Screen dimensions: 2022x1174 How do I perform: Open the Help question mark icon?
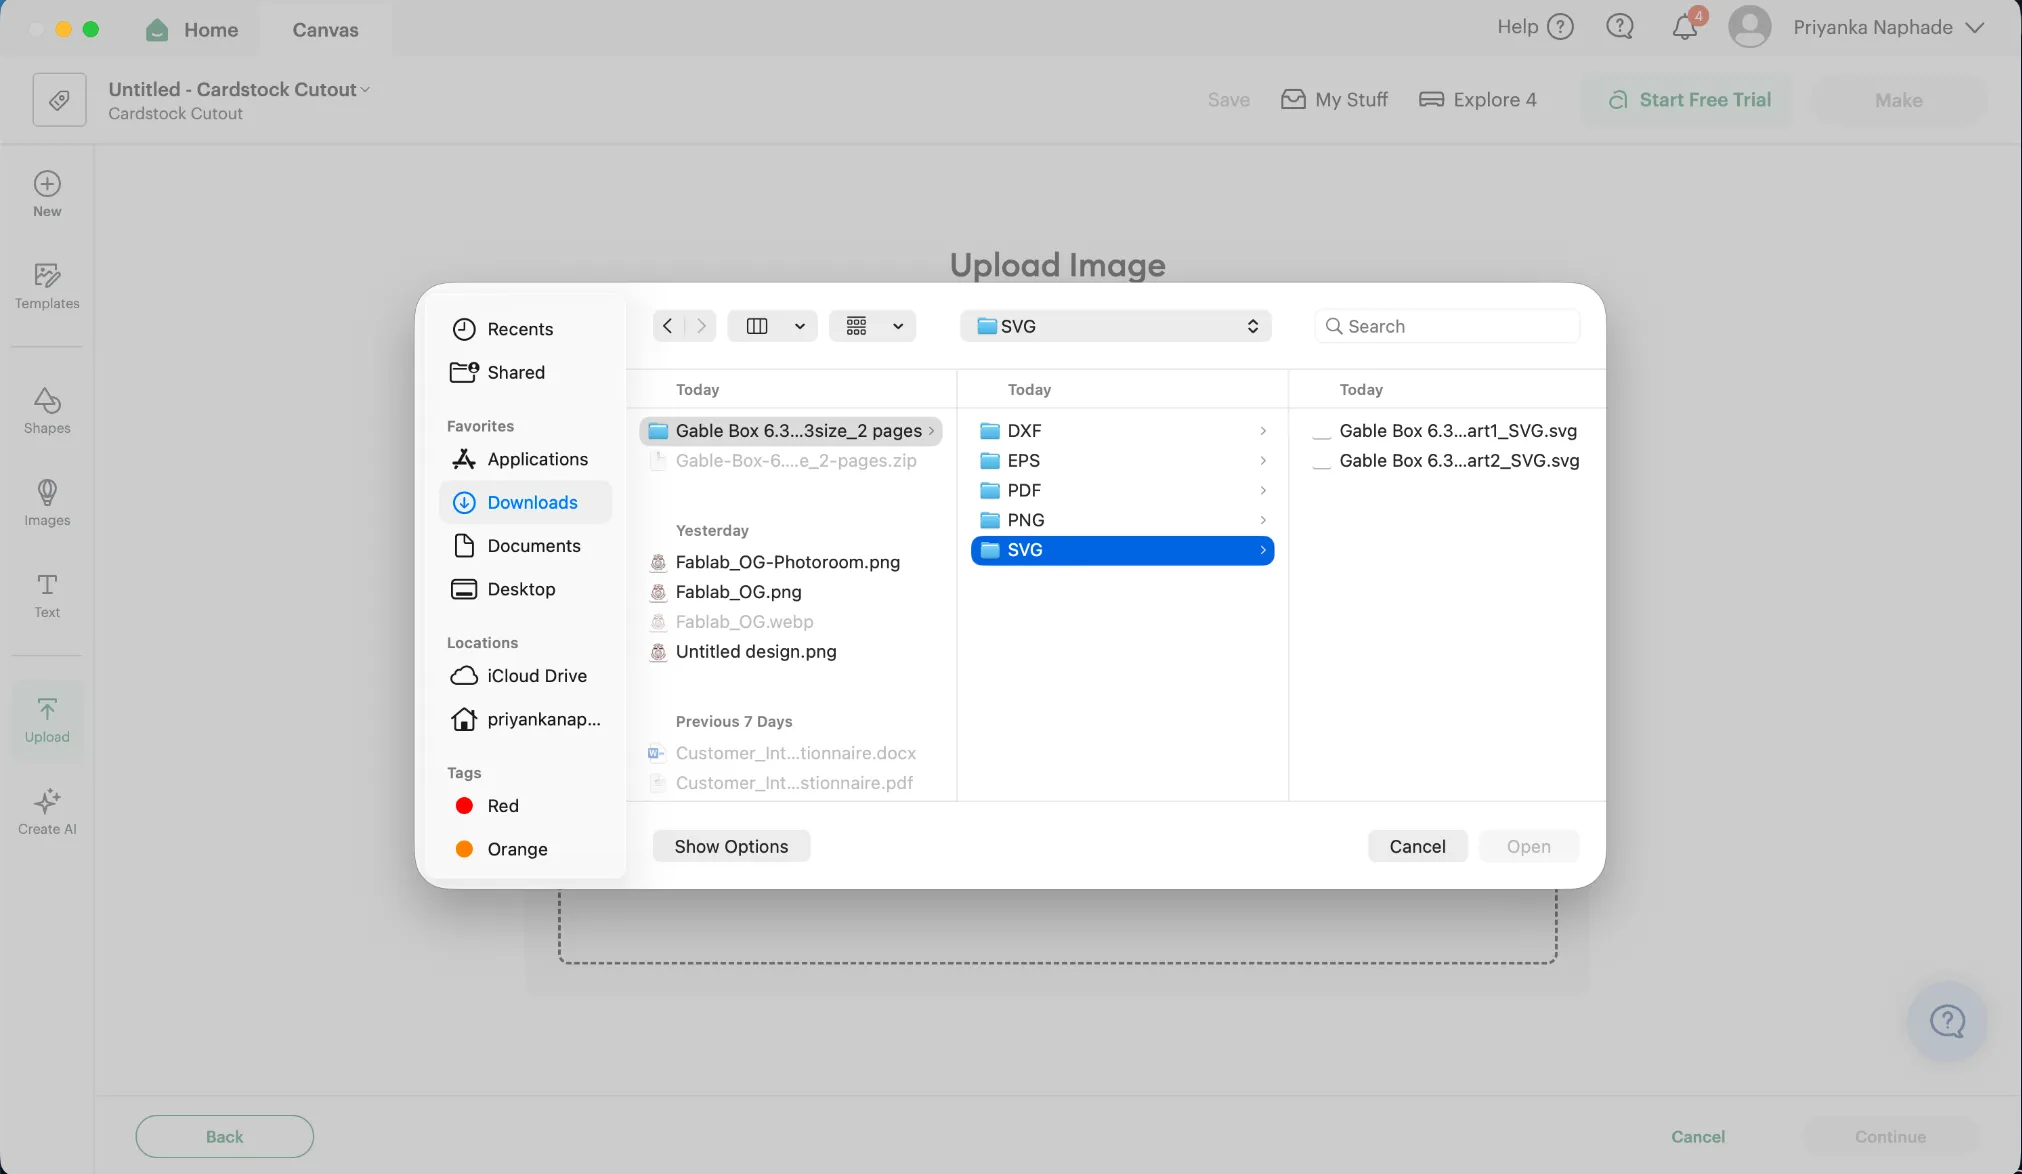coord(1560,27)
